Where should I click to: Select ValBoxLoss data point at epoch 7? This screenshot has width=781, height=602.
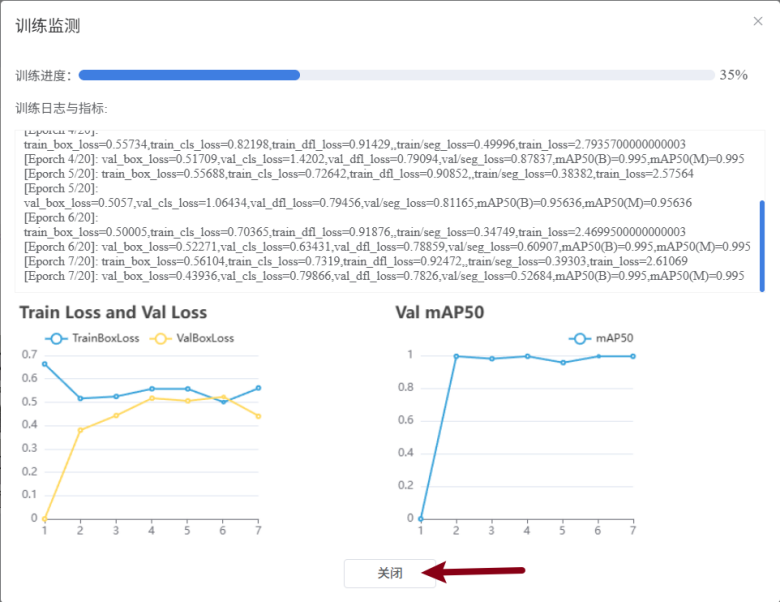258,416
